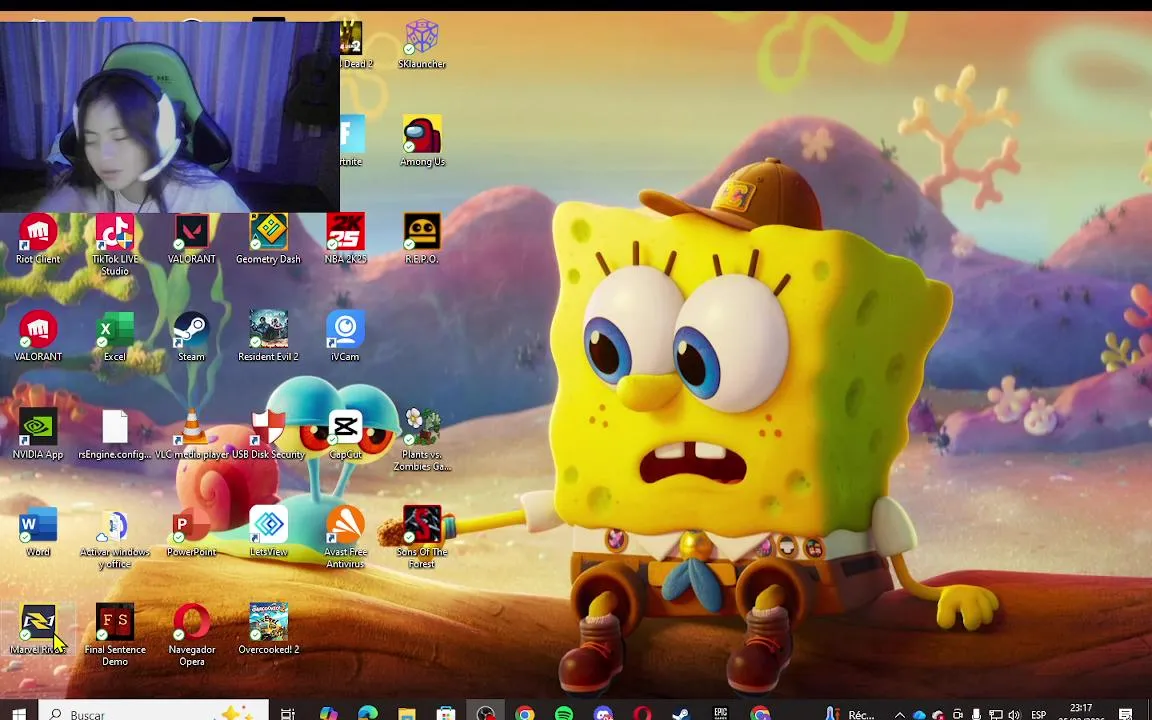Open the Opera icon in the taskbar
Image resolution: width=1152 pixels, height=720 pixels.
point(642,713)
